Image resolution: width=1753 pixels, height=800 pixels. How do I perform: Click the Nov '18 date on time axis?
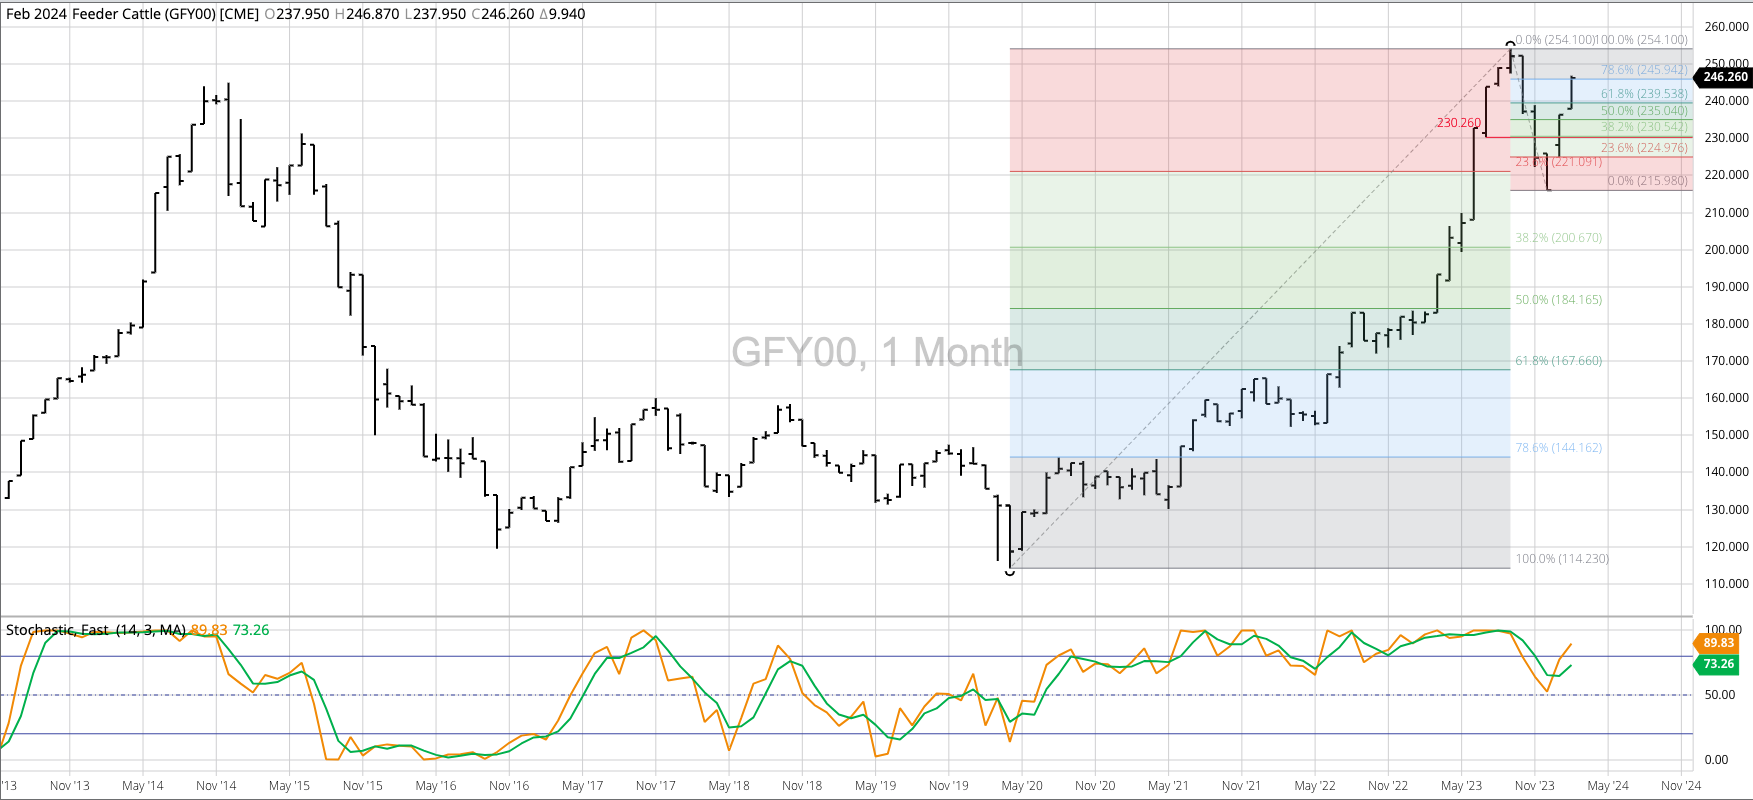tap(802, 786)
